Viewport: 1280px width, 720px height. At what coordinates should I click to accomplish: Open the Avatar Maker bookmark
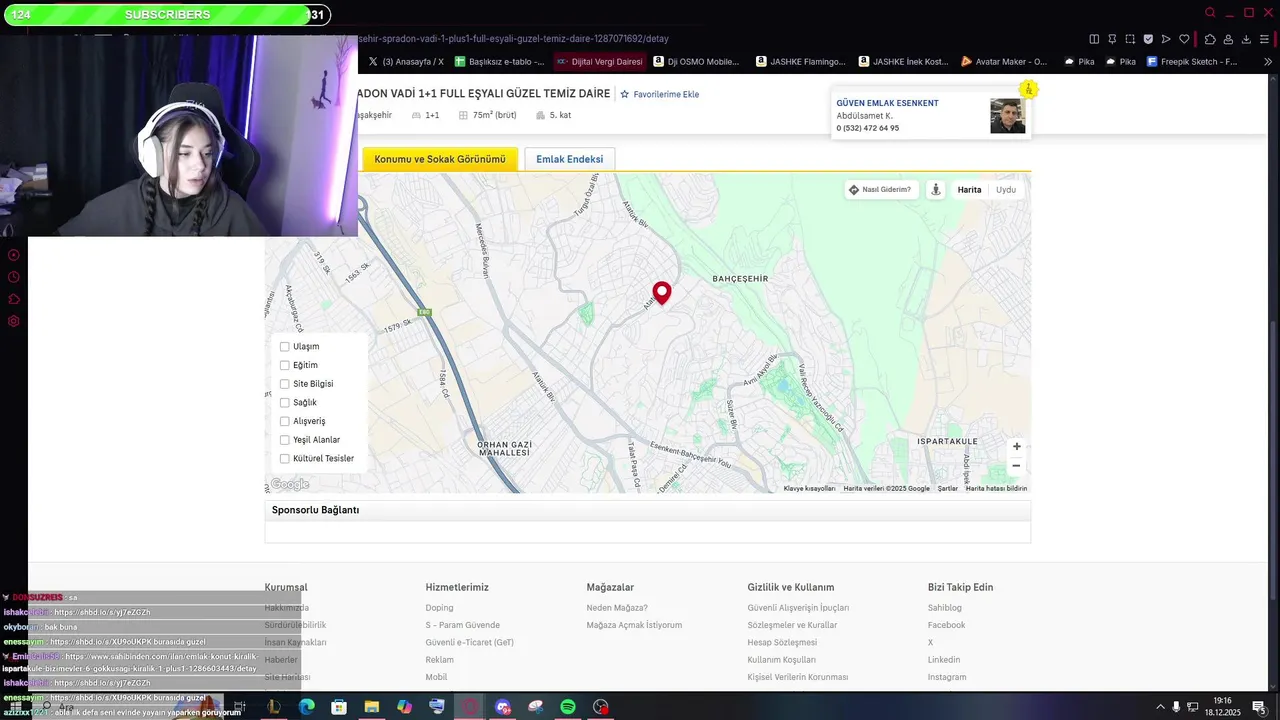point(1004,61)
